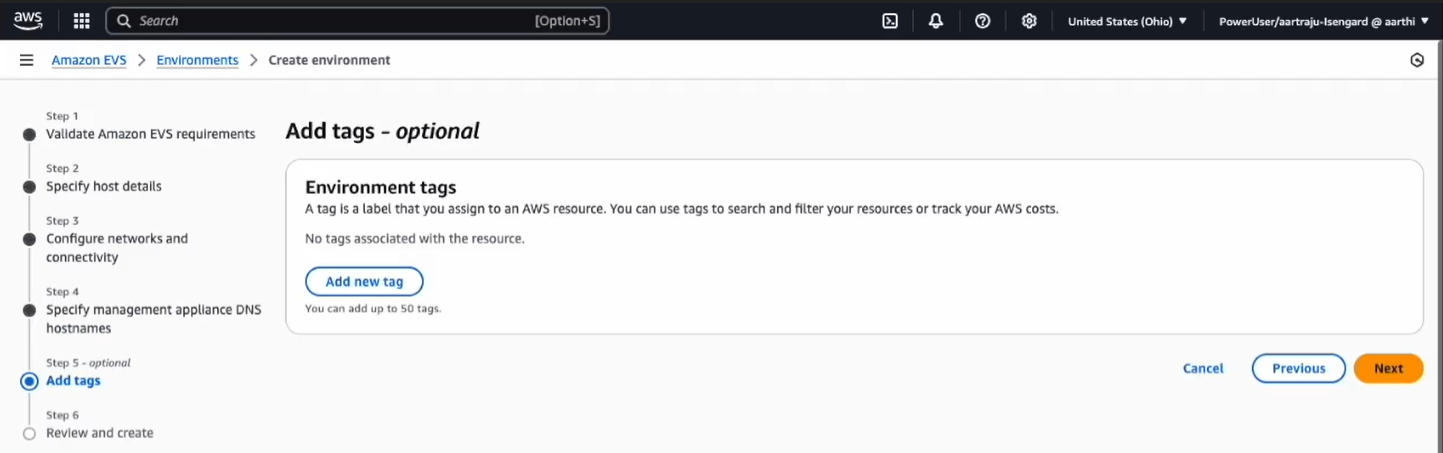The width and height of the screenshot is (1443, 453).
Task: Click the Step 3 bullet marker
Action: coord(29,239)
